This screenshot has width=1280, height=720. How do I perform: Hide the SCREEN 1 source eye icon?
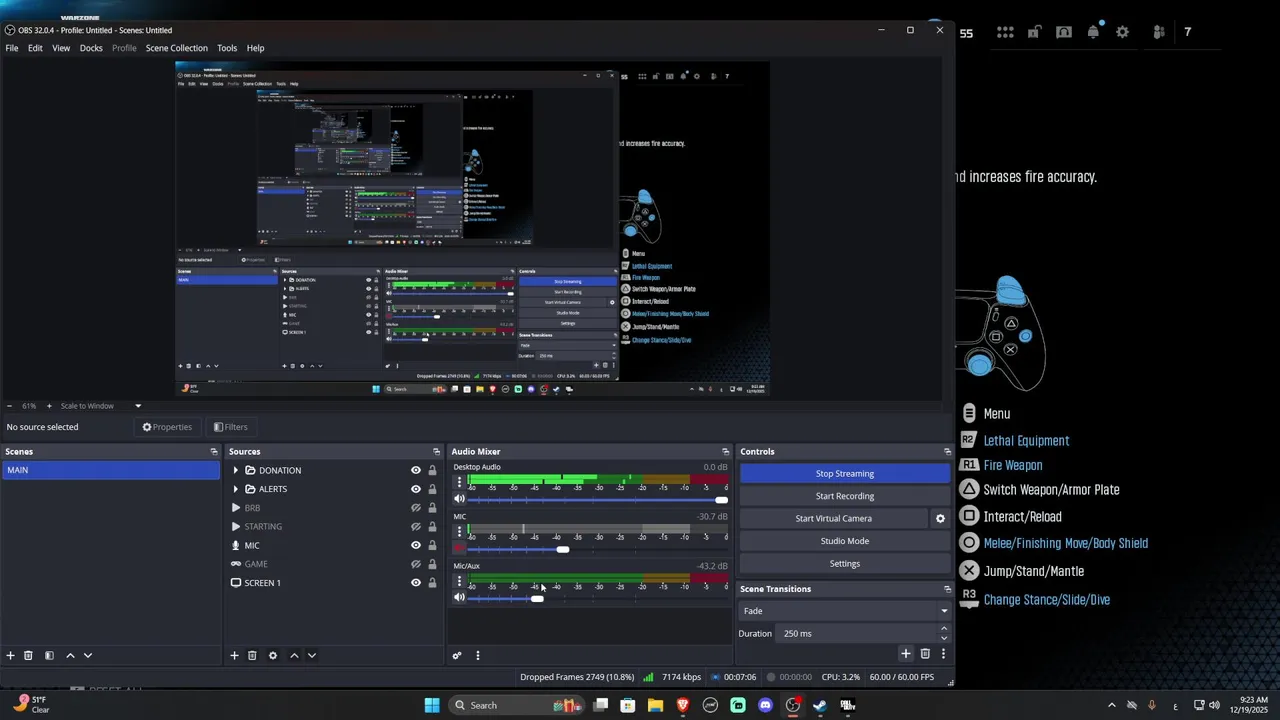tap(416, 583)
